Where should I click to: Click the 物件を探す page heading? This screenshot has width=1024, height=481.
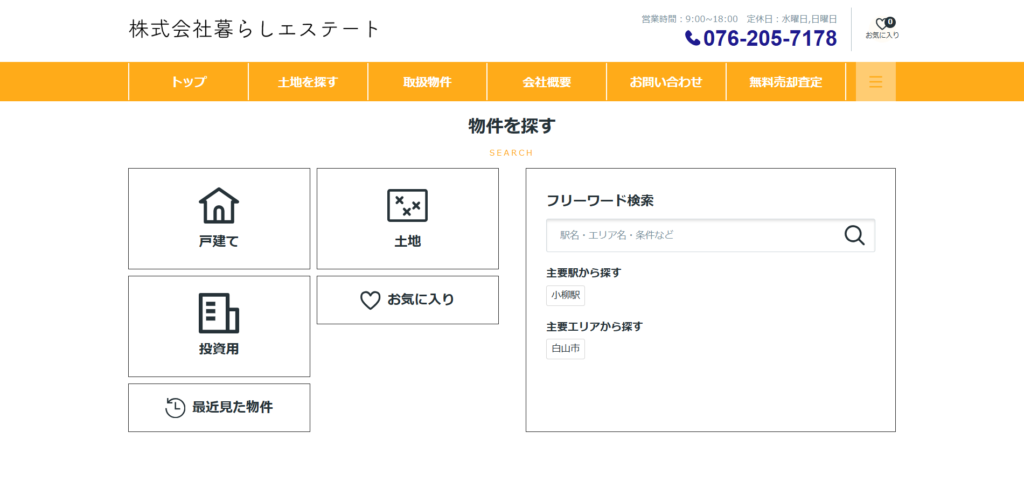512,126
